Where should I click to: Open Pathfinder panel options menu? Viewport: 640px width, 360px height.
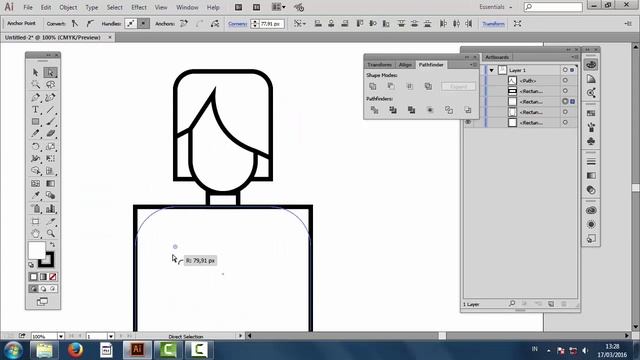[473, 64]
